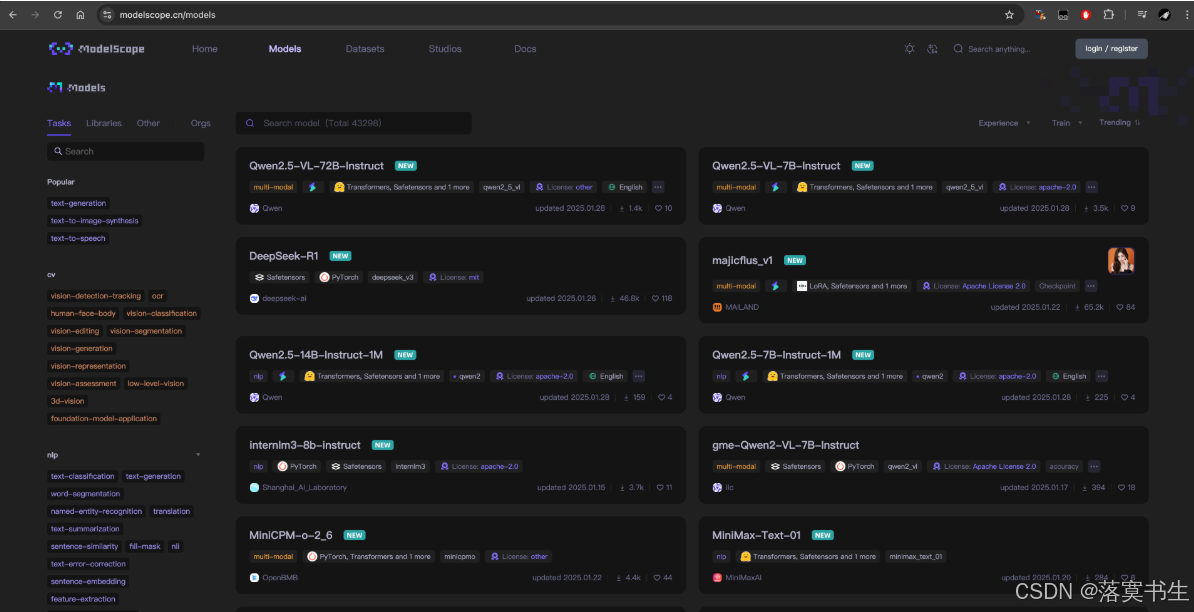Select the Tasks filter tab

[59, 123]
